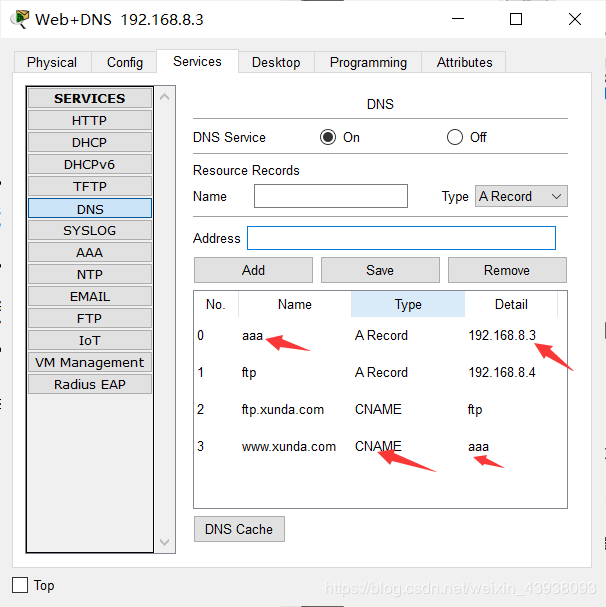Open the EMAIL service
The width and height of the screenshot is (606, 607).
[89, 297]
